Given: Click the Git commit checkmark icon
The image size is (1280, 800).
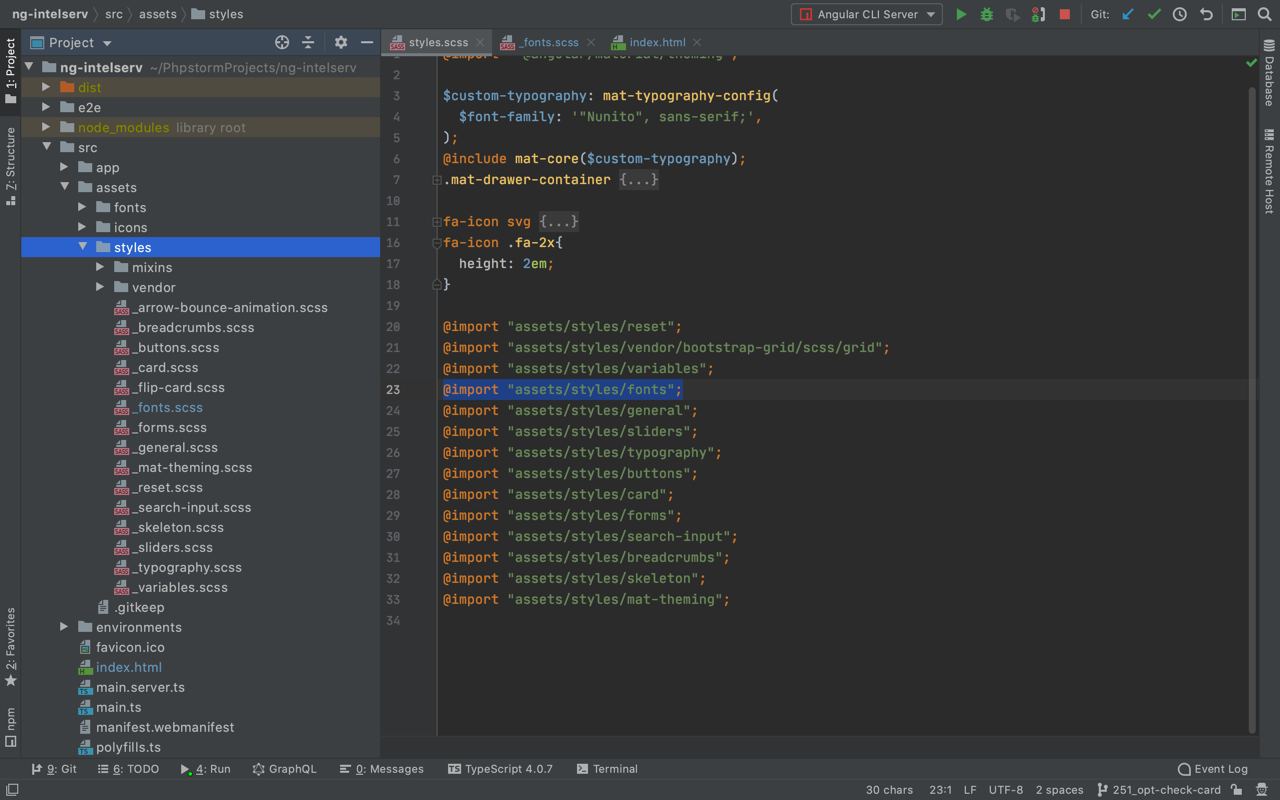Looking at the screenshot, I should pyautogui.click(x=1154, y=14).
